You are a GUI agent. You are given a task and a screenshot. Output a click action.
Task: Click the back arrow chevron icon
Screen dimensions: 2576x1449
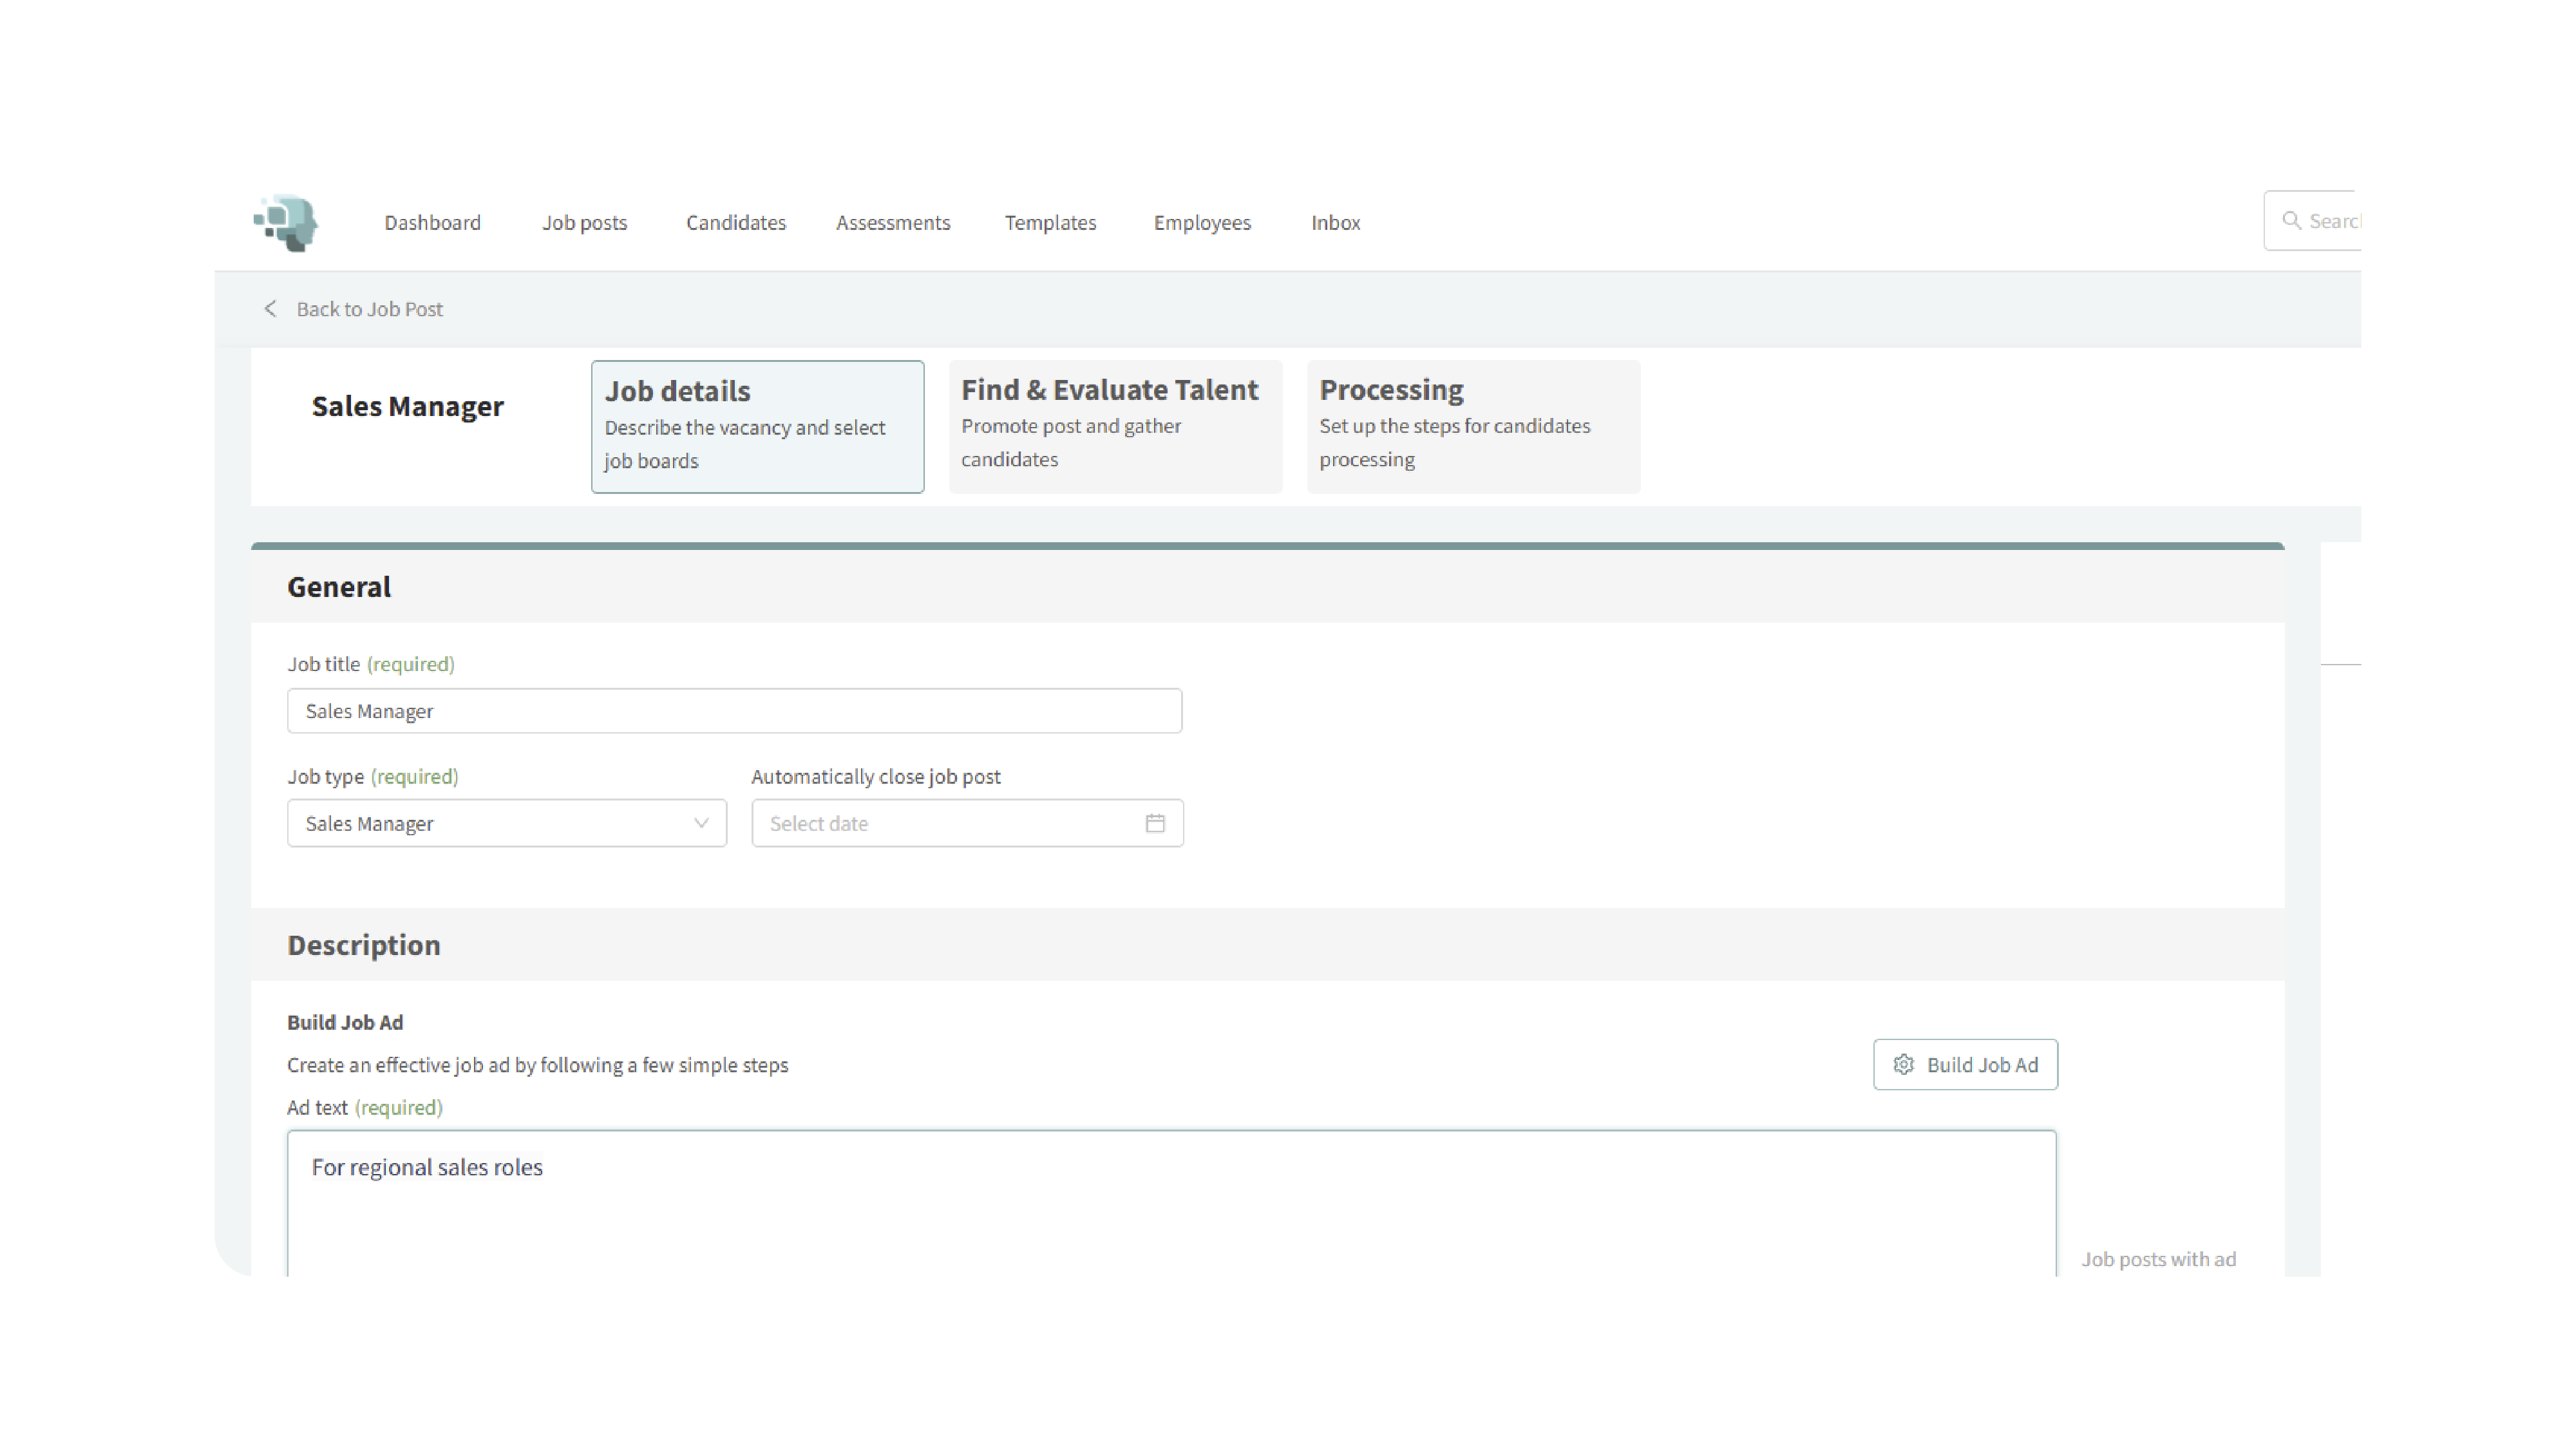click(270, 309)
